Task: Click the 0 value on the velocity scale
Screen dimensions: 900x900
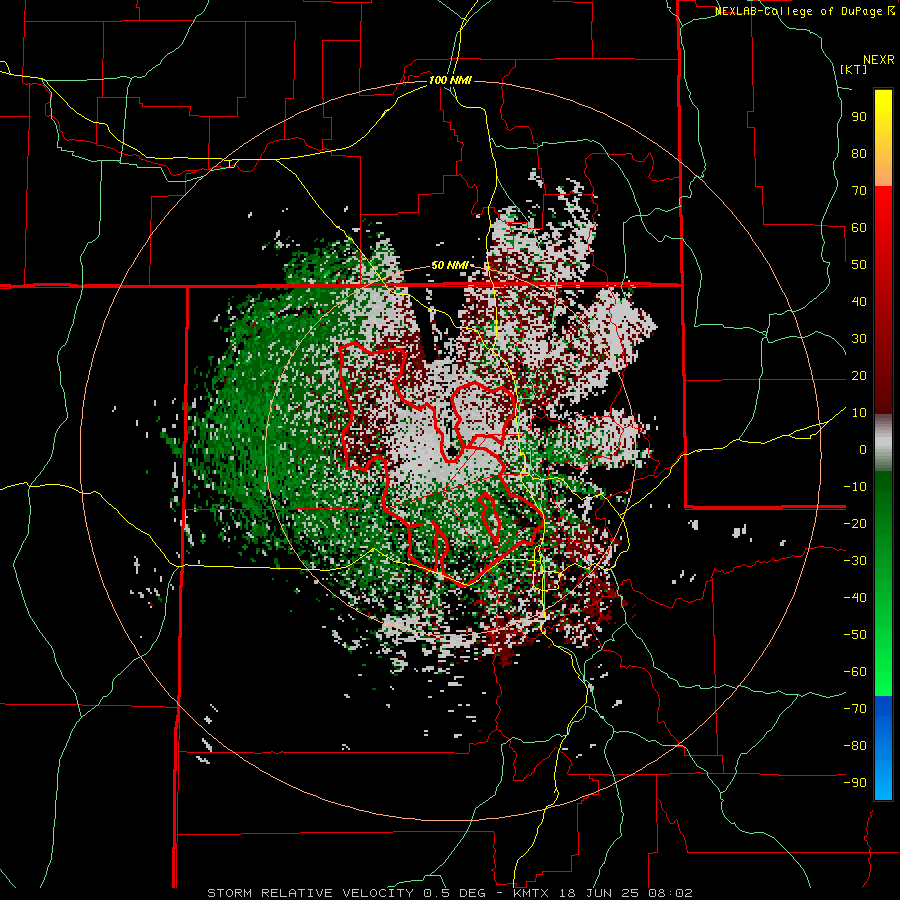Action: pyautogui.click(x=863, y=450)
